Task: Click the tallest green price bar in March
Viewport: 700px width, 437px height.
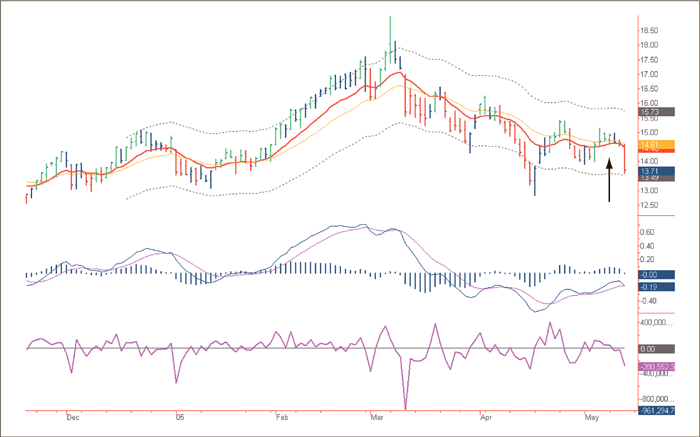Action: (390, 35)
